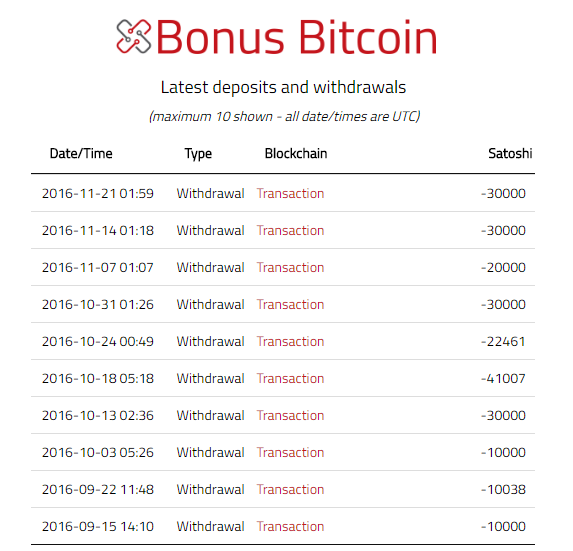Open Transaction link for 2016-11-07 withdrawal
The height and width of the screenshot is (551, 573).
tap(290, 267)
